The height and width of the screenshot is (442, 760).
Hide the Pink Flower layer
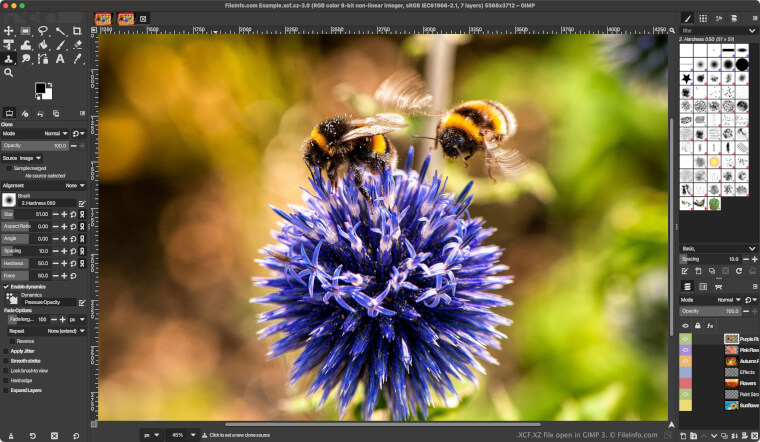coord(685,350)
